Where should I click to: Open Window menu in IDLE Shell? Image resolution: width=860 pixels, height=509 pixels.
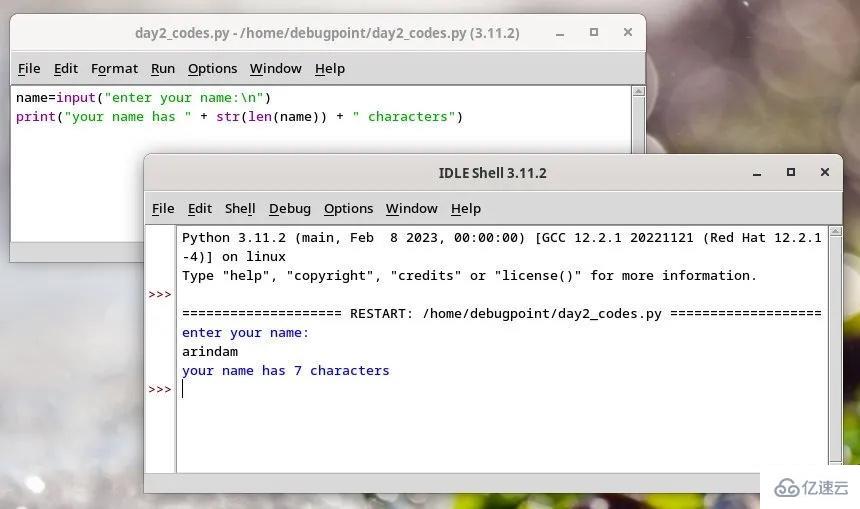click(412, 208)
